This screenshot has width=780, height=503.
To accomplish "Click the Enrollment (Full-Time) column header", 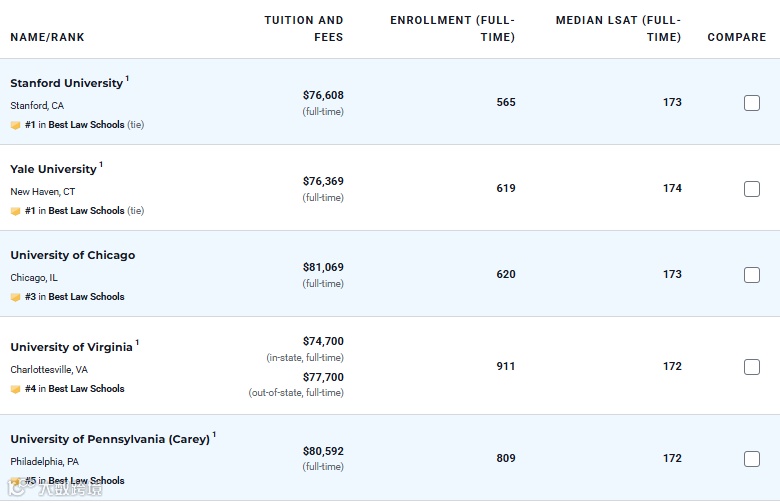I will (452, 28).
